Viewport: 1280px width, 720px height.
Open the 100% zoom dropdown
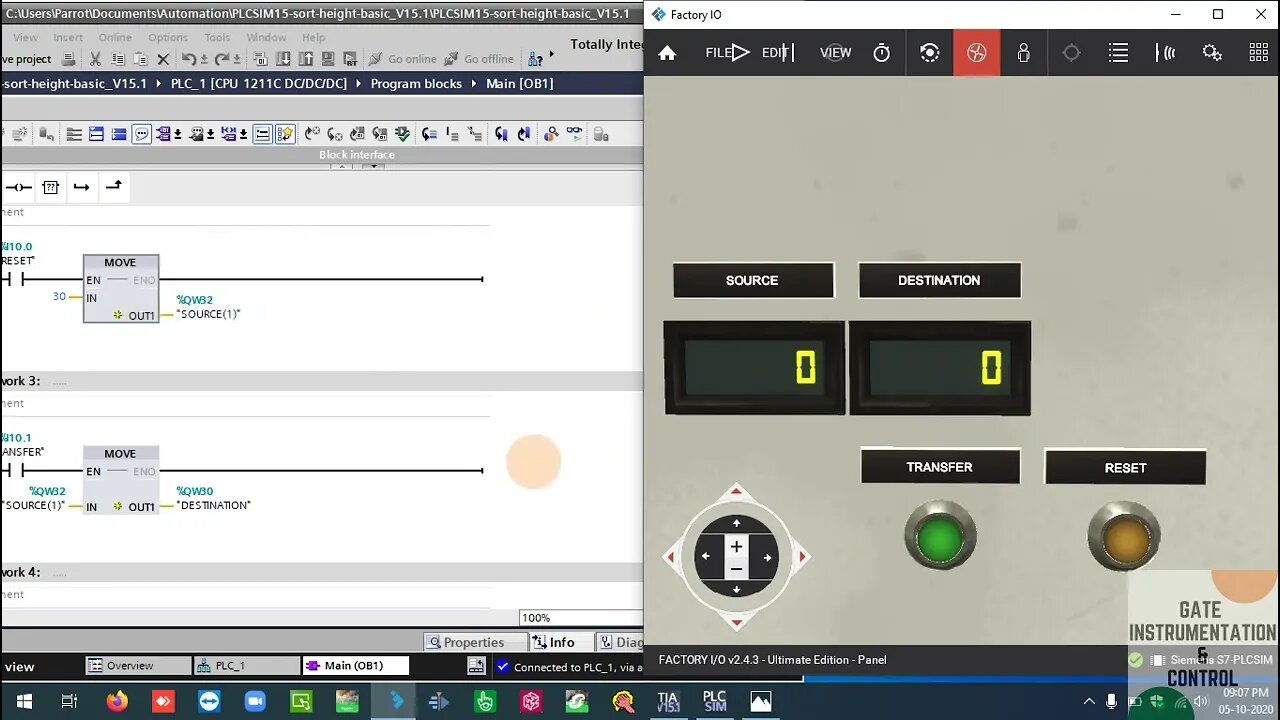(580, 617)
